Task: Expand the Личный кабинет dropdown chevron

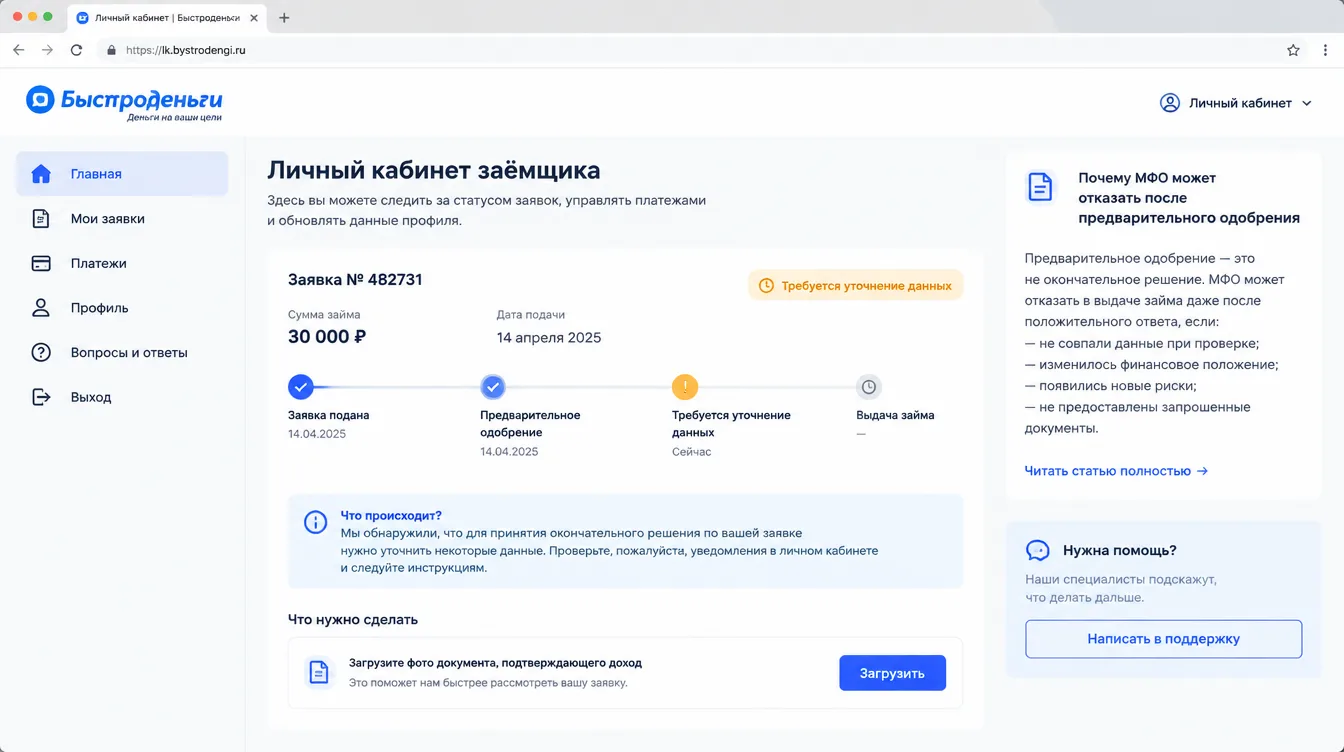Action: click(1306, 103)
